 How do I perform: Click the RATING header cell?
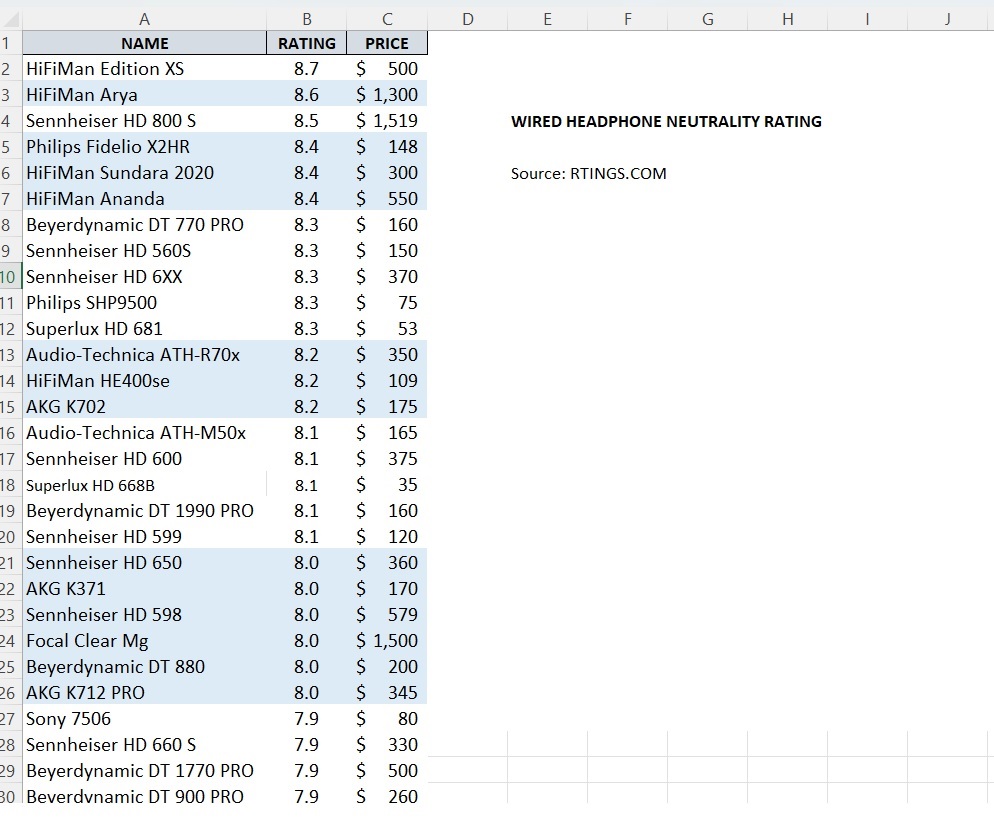coord(307,43)
